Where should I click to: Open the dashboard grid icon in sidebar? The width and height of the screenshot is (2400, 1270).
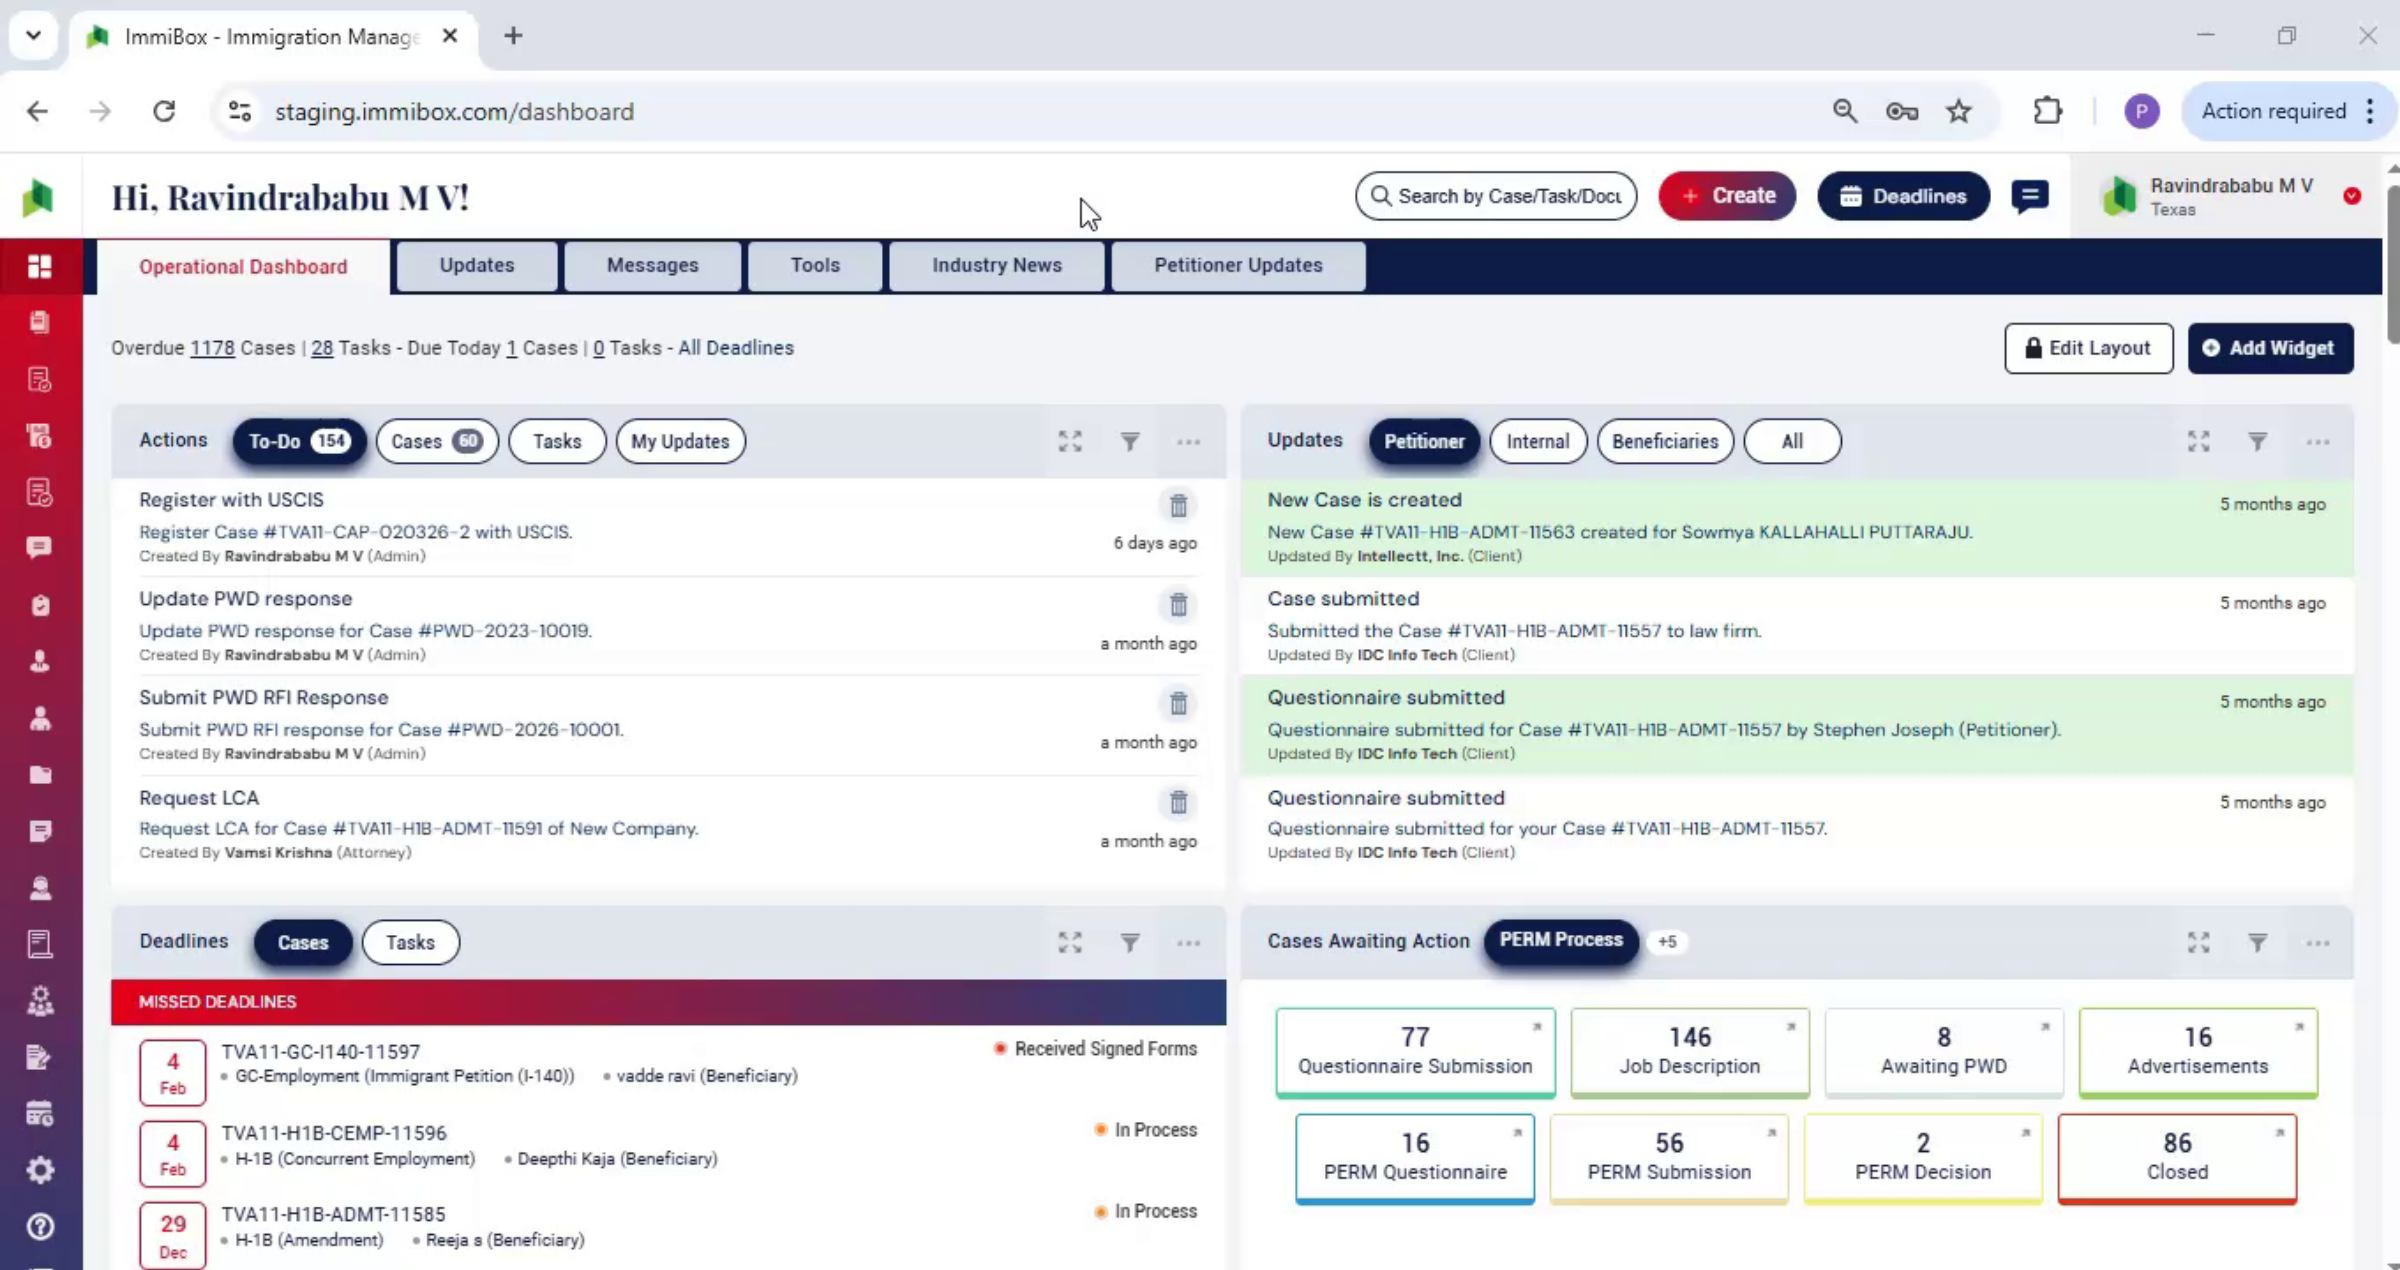point(40,266)
